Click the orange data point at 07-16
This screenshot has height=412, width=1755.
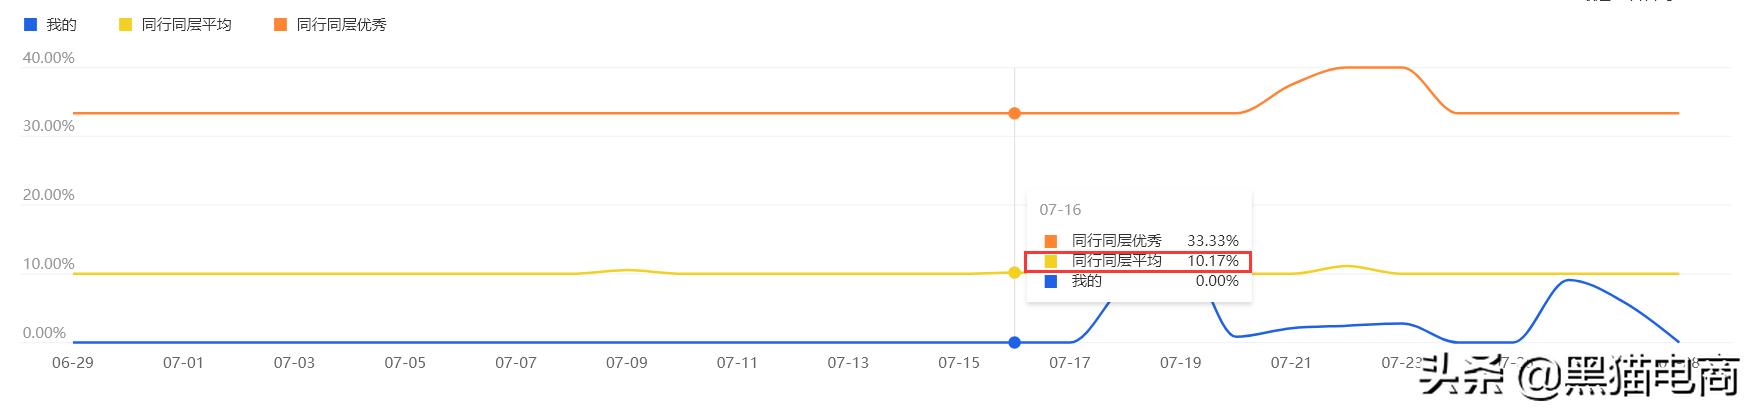(x=1014, y=113)
